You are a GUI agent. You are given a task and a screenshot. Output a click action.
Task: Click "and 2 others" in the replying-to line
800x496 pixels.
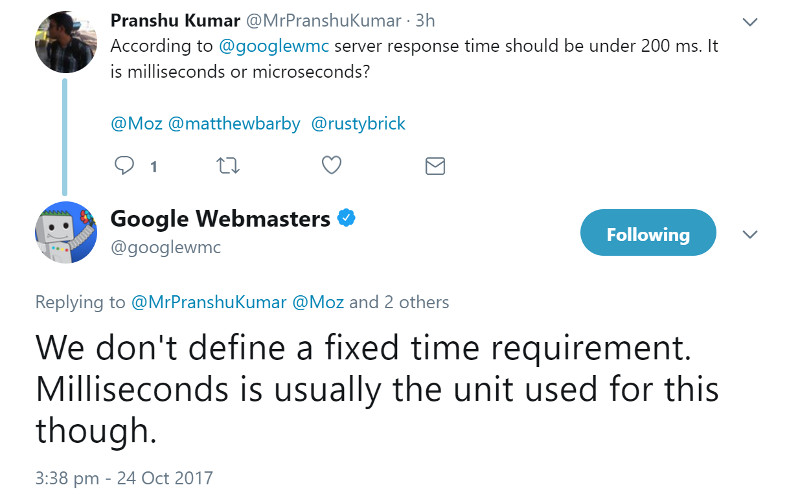pyautogui.click(x=399, y=302)
